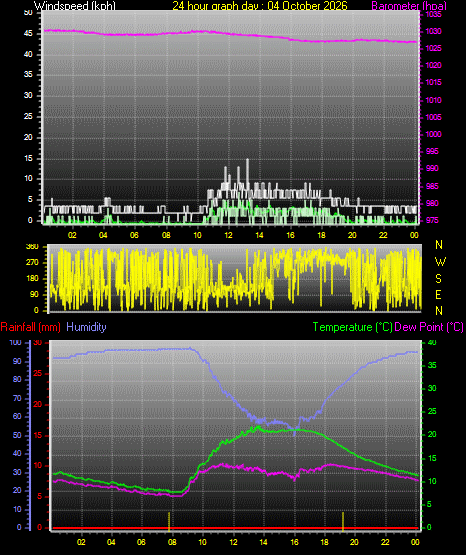This screenshot has height=555, width=466.
Task: Click the 270 wind direction scale value
Action: (x=32, y=263)
